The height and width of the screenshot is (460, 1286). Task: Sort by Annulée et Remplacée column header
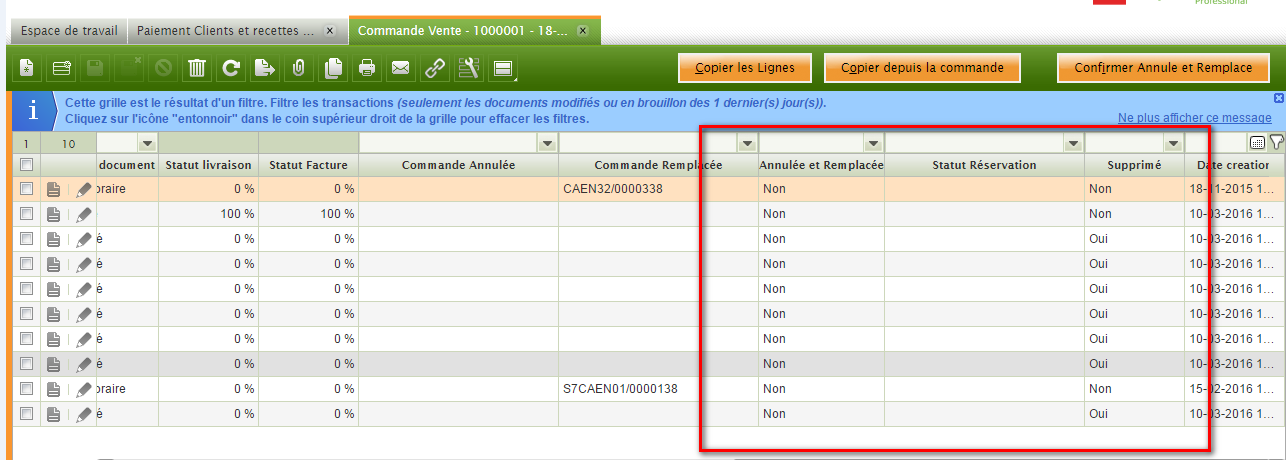(821, 164)
